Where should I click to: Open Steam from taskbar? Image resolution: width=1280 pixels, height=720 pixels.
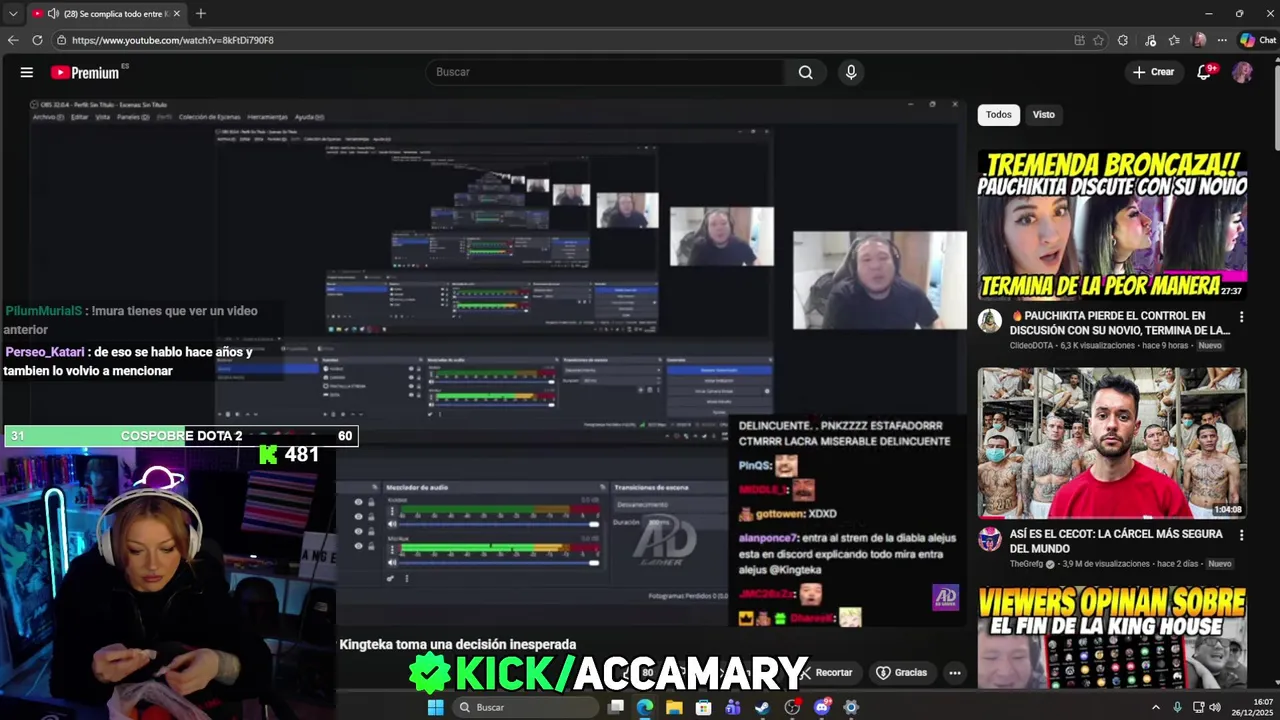click(762, 707)
